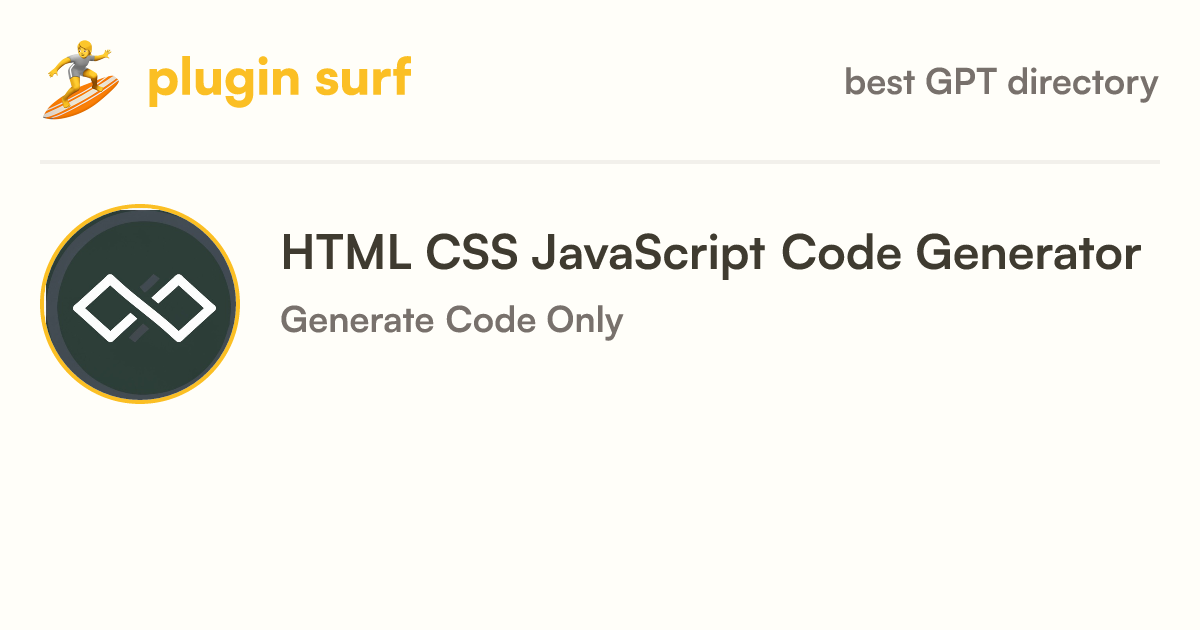Viewport: 1200px width, 630px height.
Task: Click the 'best GPT directory' tagline
Action: [x=1001, y=81]
